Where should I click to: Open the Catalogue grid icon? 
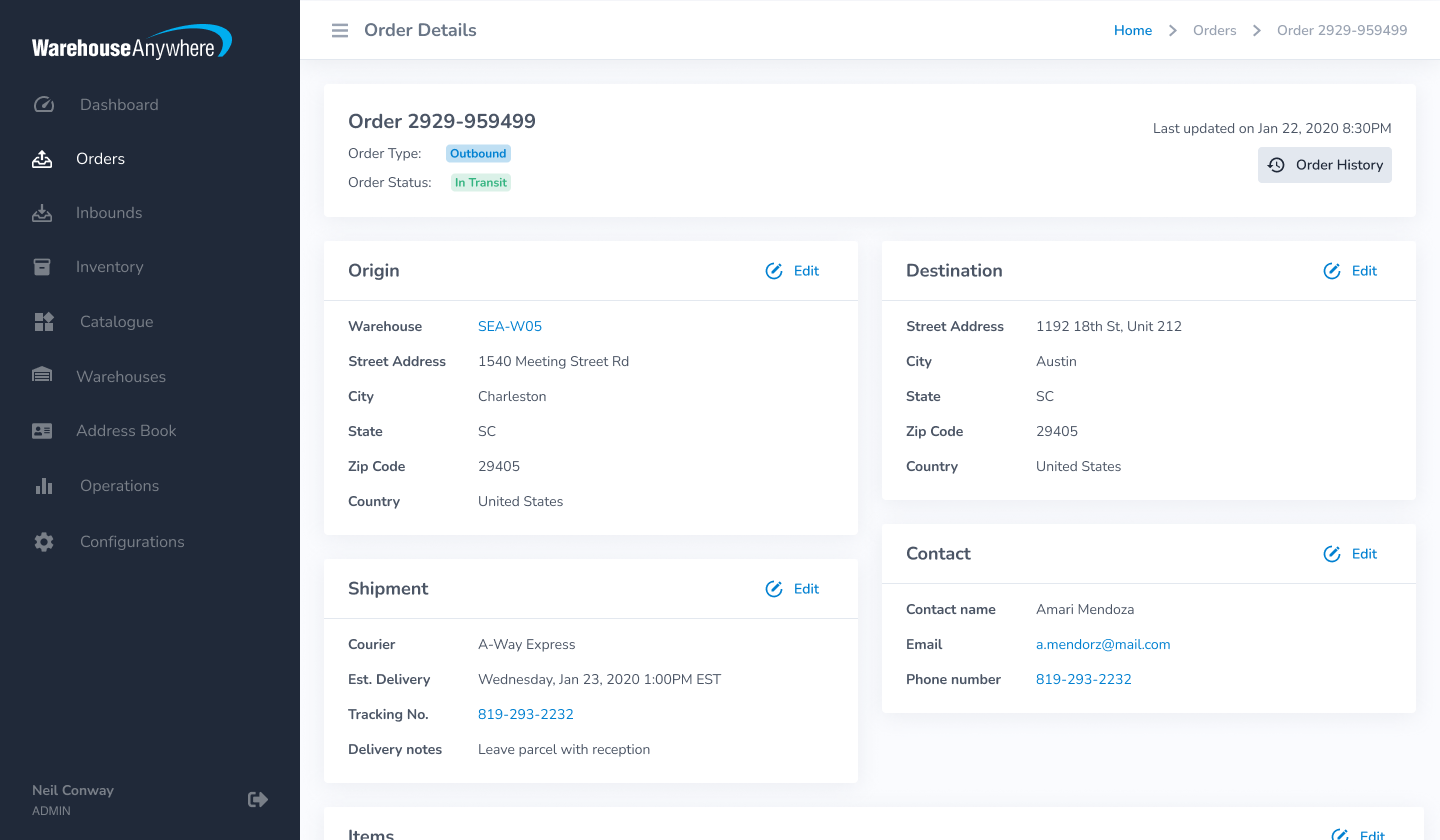44,321
